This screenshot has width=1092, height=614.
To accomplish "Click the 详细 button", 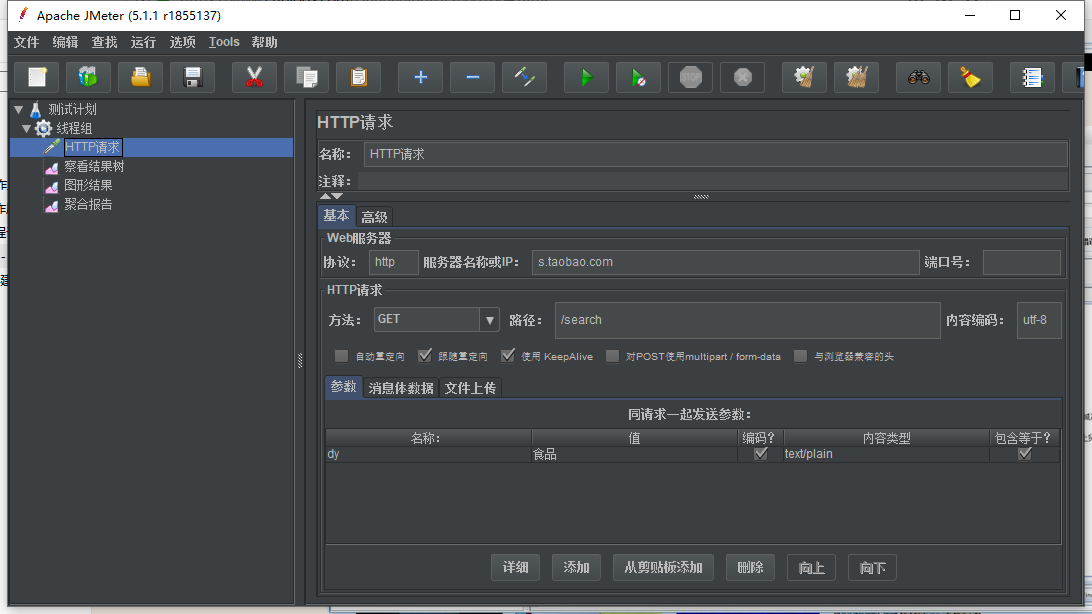I will tap(515, 567).
